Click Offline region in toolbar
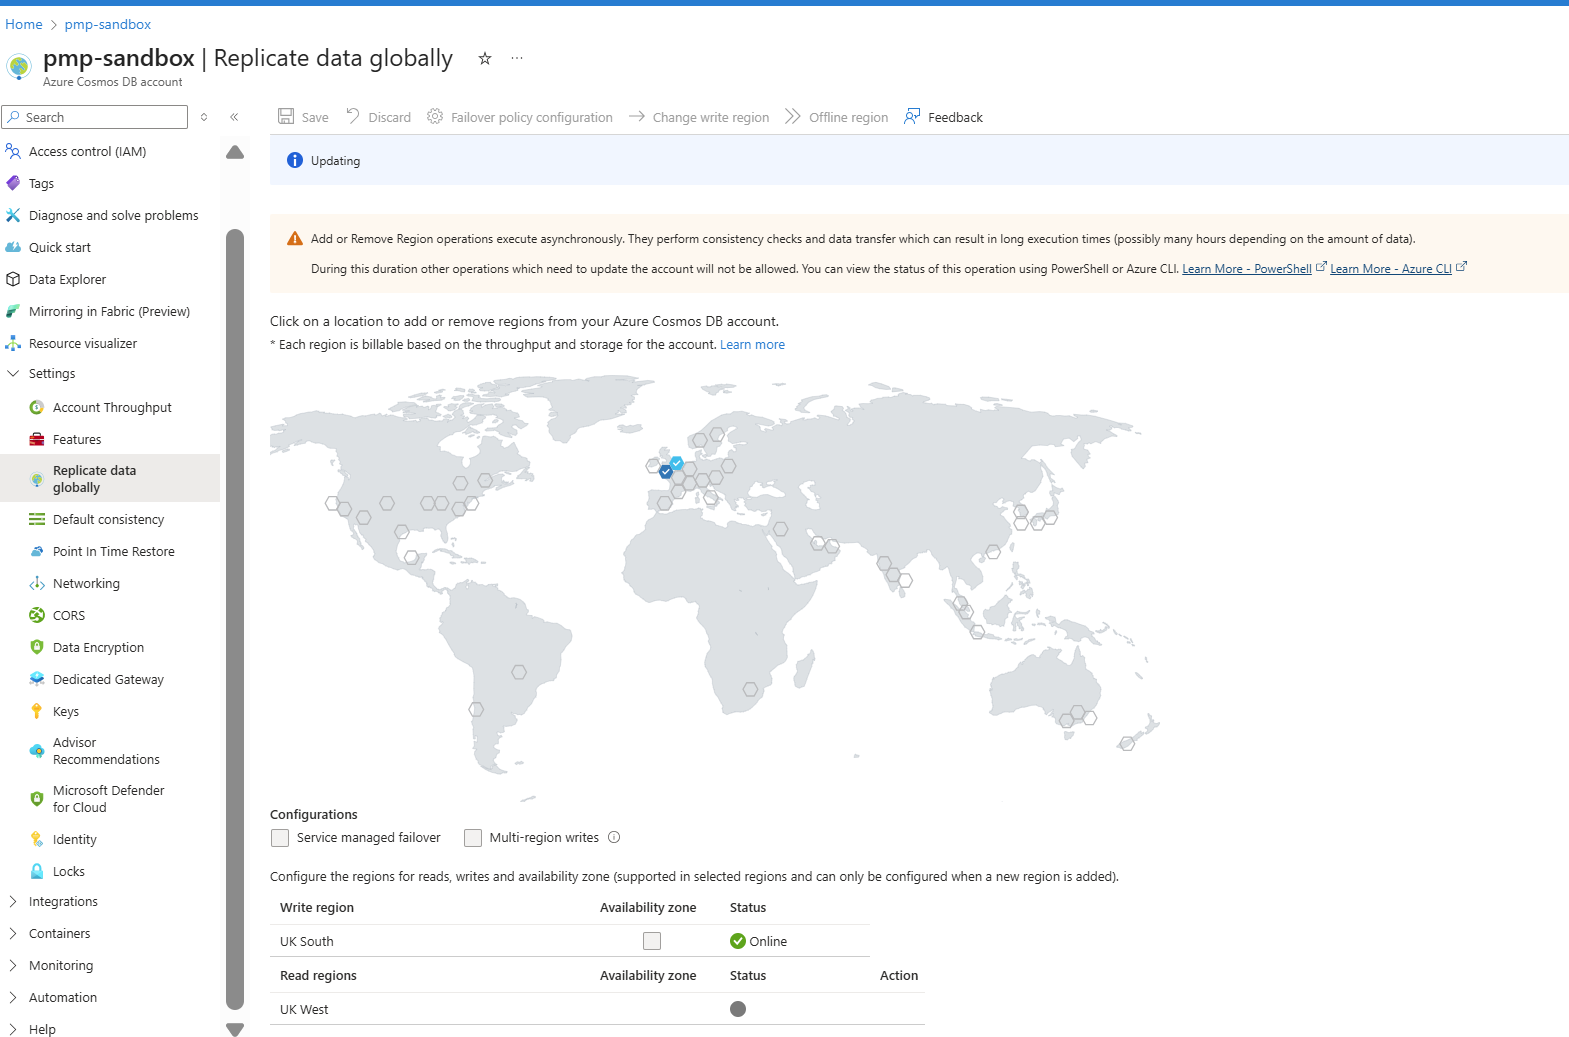This screenshot has width=1569, height=1037. click(837, 117)
